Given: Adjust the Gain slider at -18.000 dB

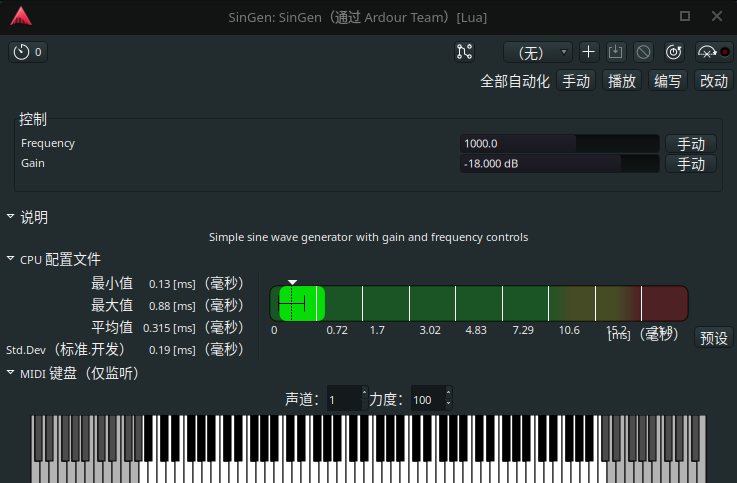Looking at the screenshot, I should click(559, 164).
